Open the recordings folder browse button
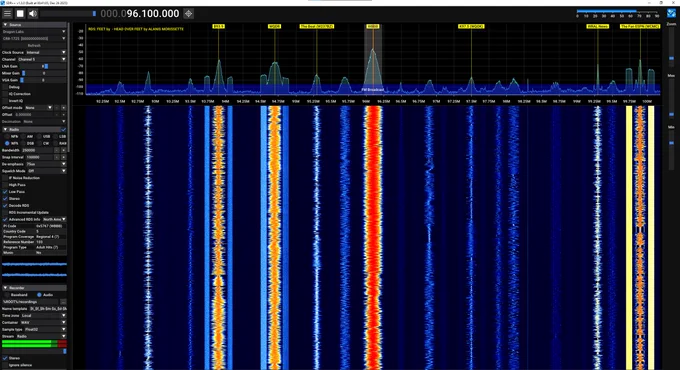Screen dimensions: 680x370 (63, 301)
